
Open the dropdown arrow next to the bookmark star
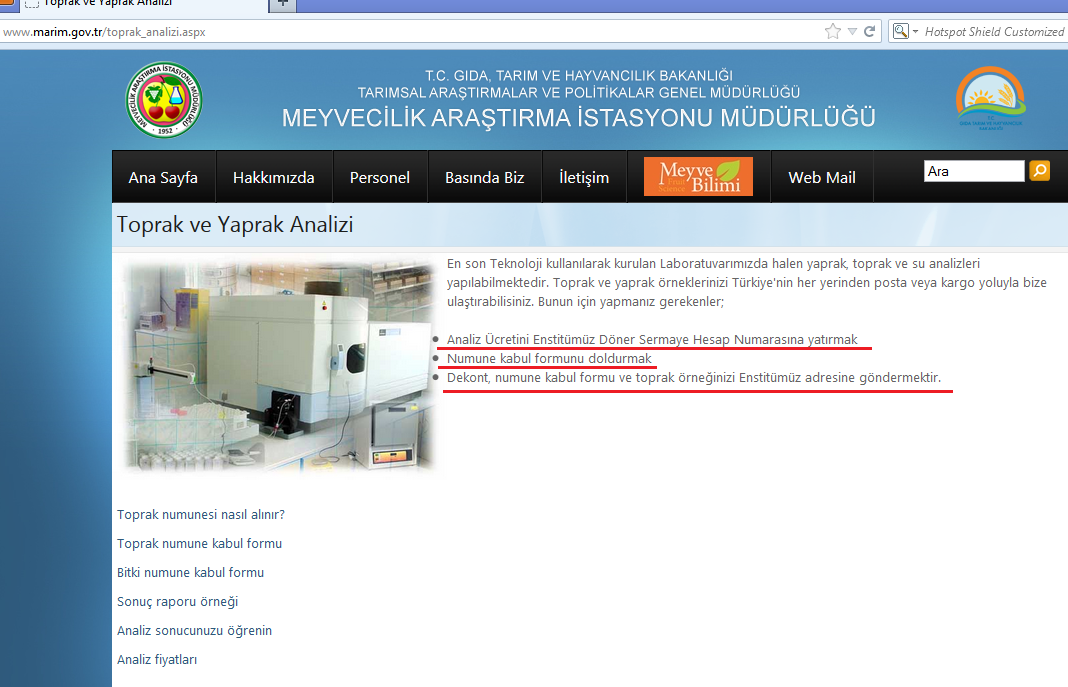click(851, 31)
